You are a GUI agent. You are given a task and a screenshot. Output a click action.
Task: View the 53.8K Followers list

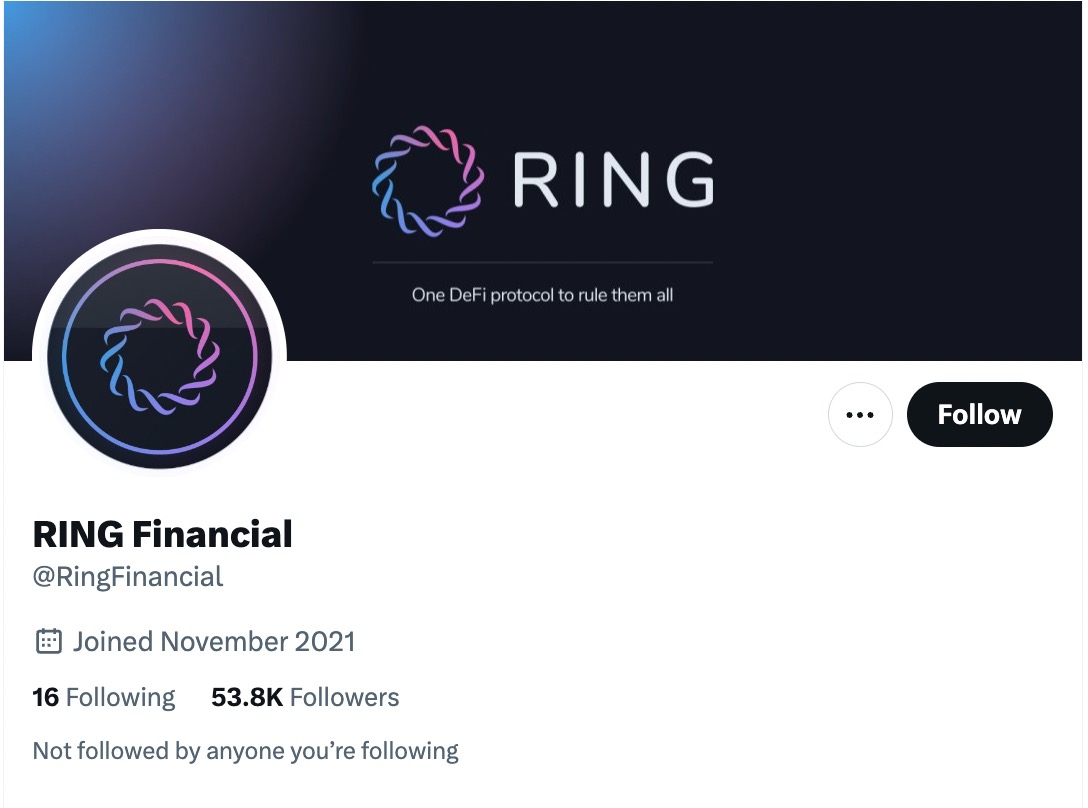click(x=305, y=697)
